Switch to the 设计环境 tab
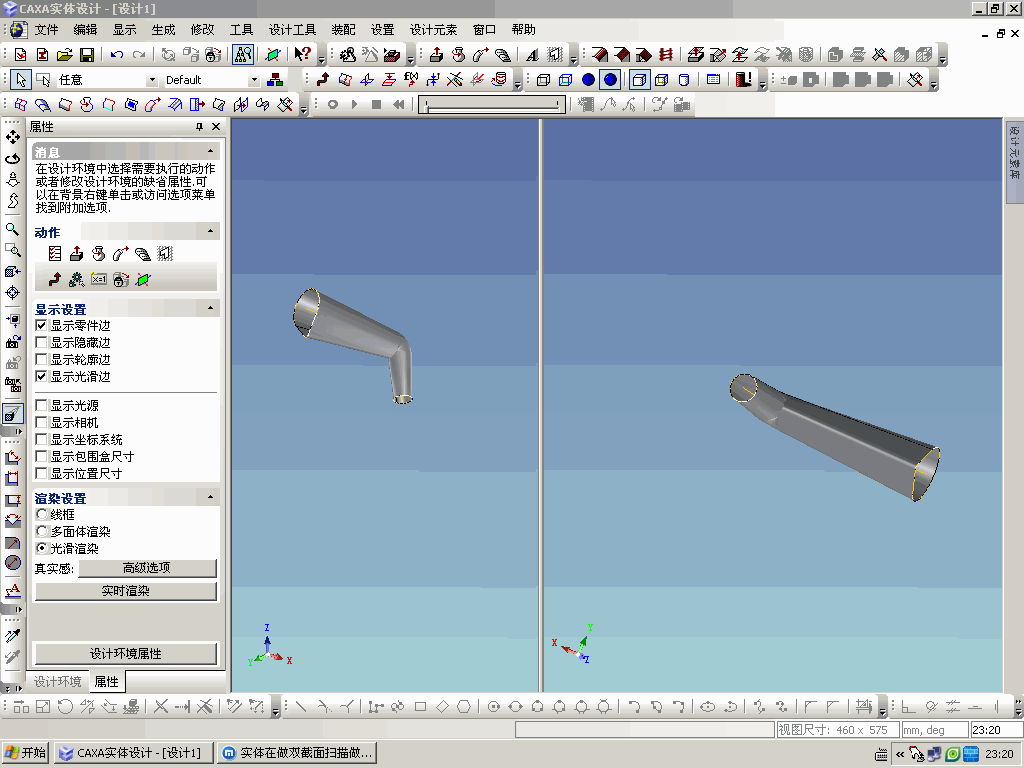The height and width of the screenshot is (768, 1024). click(x=57, y=682)
